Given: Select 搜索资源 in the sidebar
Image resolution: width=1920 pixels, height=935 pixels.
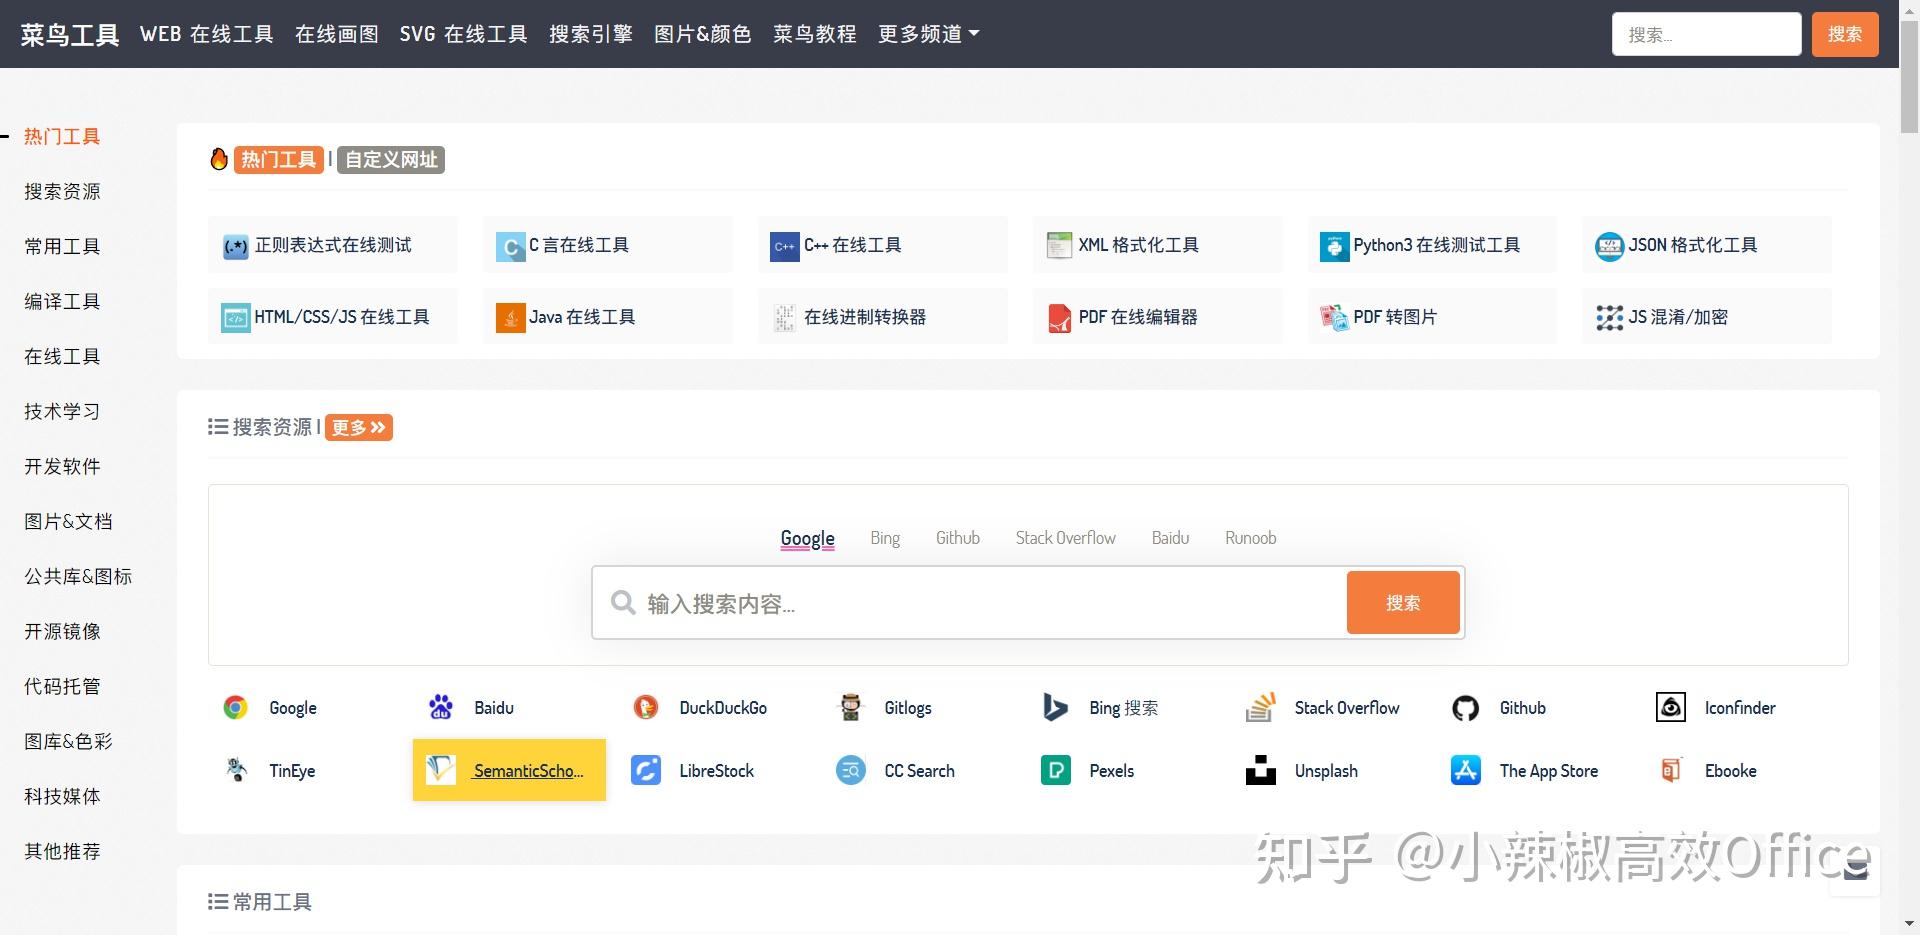Looking at the screenshot, I should [62, 191].
